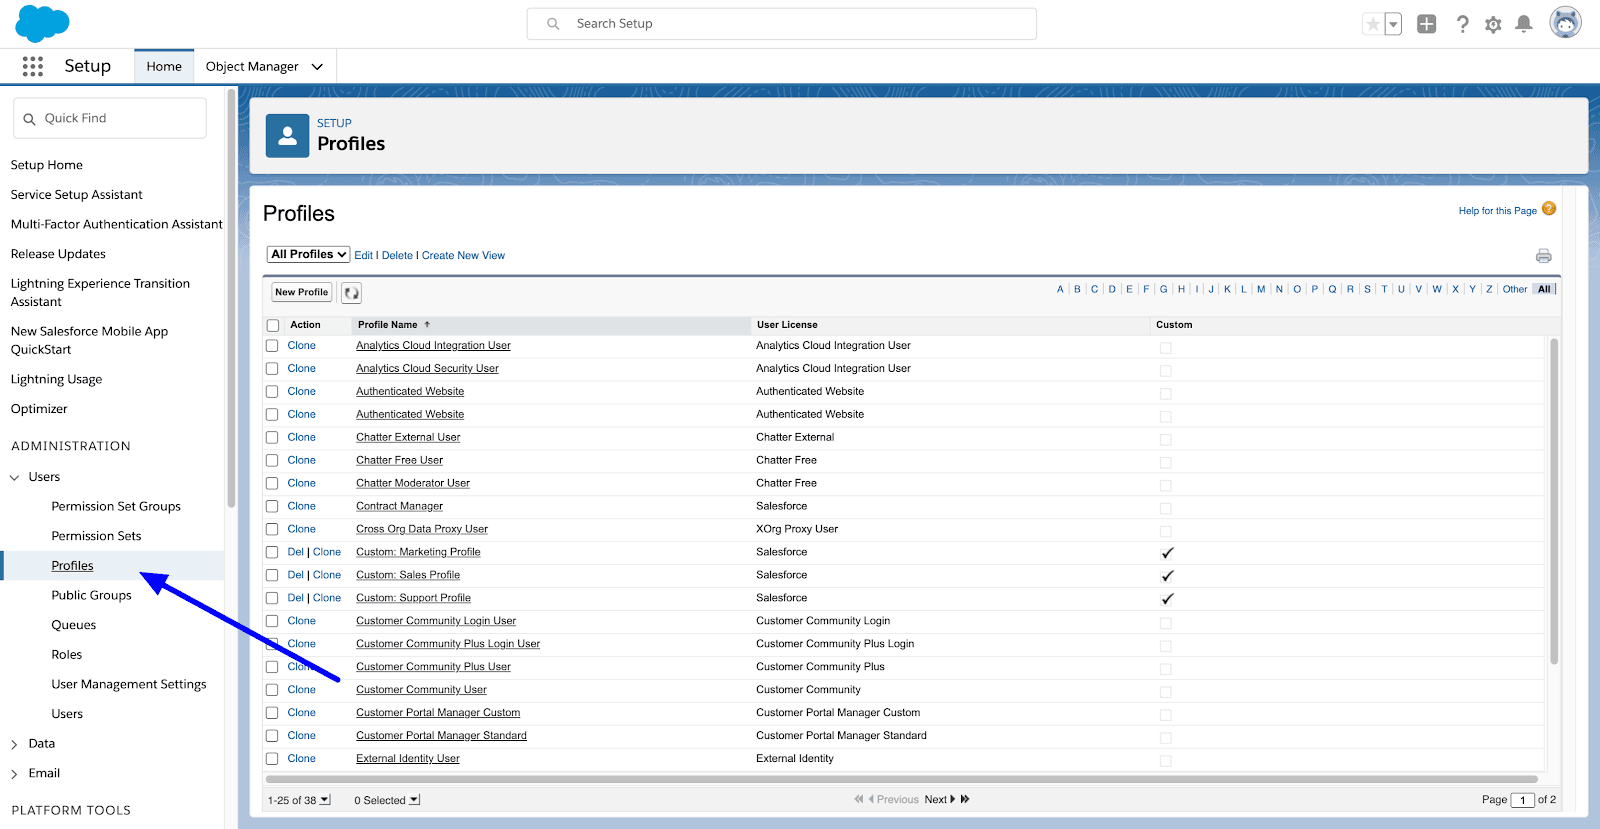The image size is (1600, 829).
Task: Click the horizontal scrollbar under profiles table
Action: point(901,779)
